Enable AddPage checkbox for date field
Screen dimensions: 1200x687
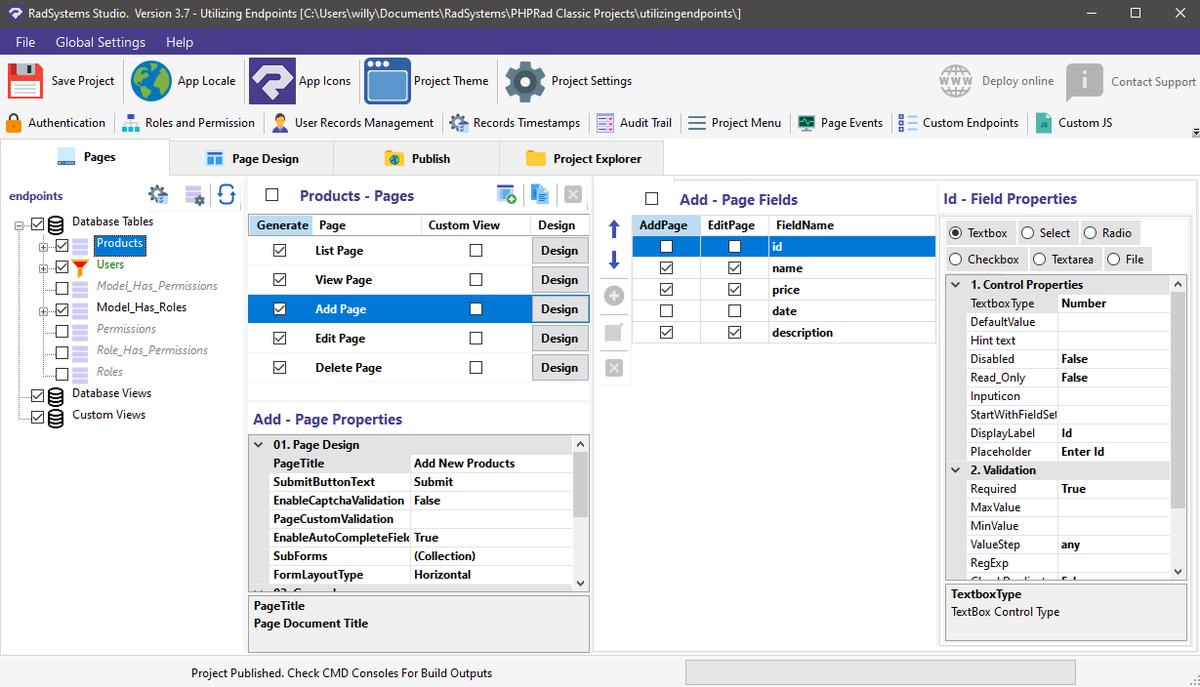point(666,311)
